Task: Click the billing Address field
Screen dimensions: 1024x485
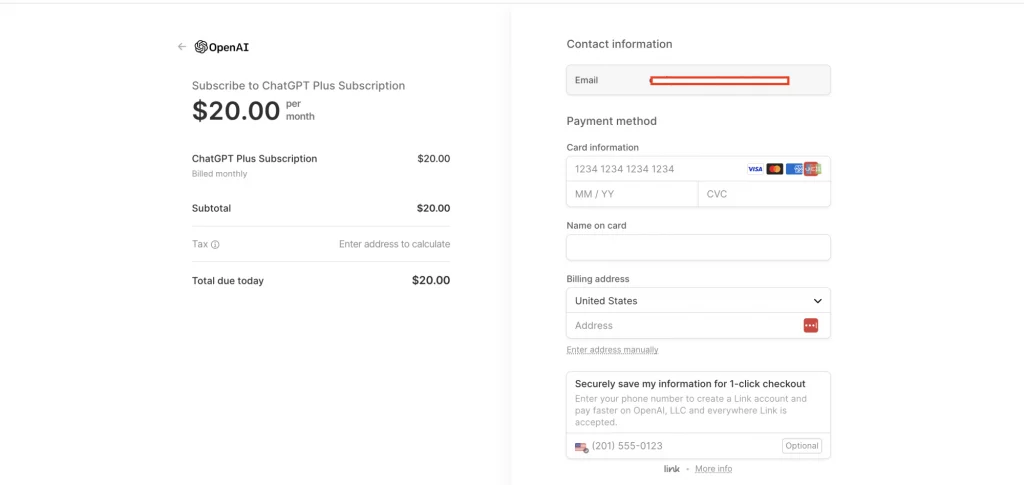Action: tap(698, 326)
